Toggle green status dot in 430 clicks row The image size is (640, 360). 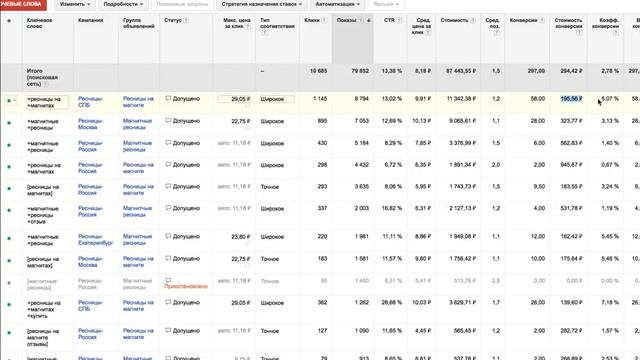click(9, 145)
